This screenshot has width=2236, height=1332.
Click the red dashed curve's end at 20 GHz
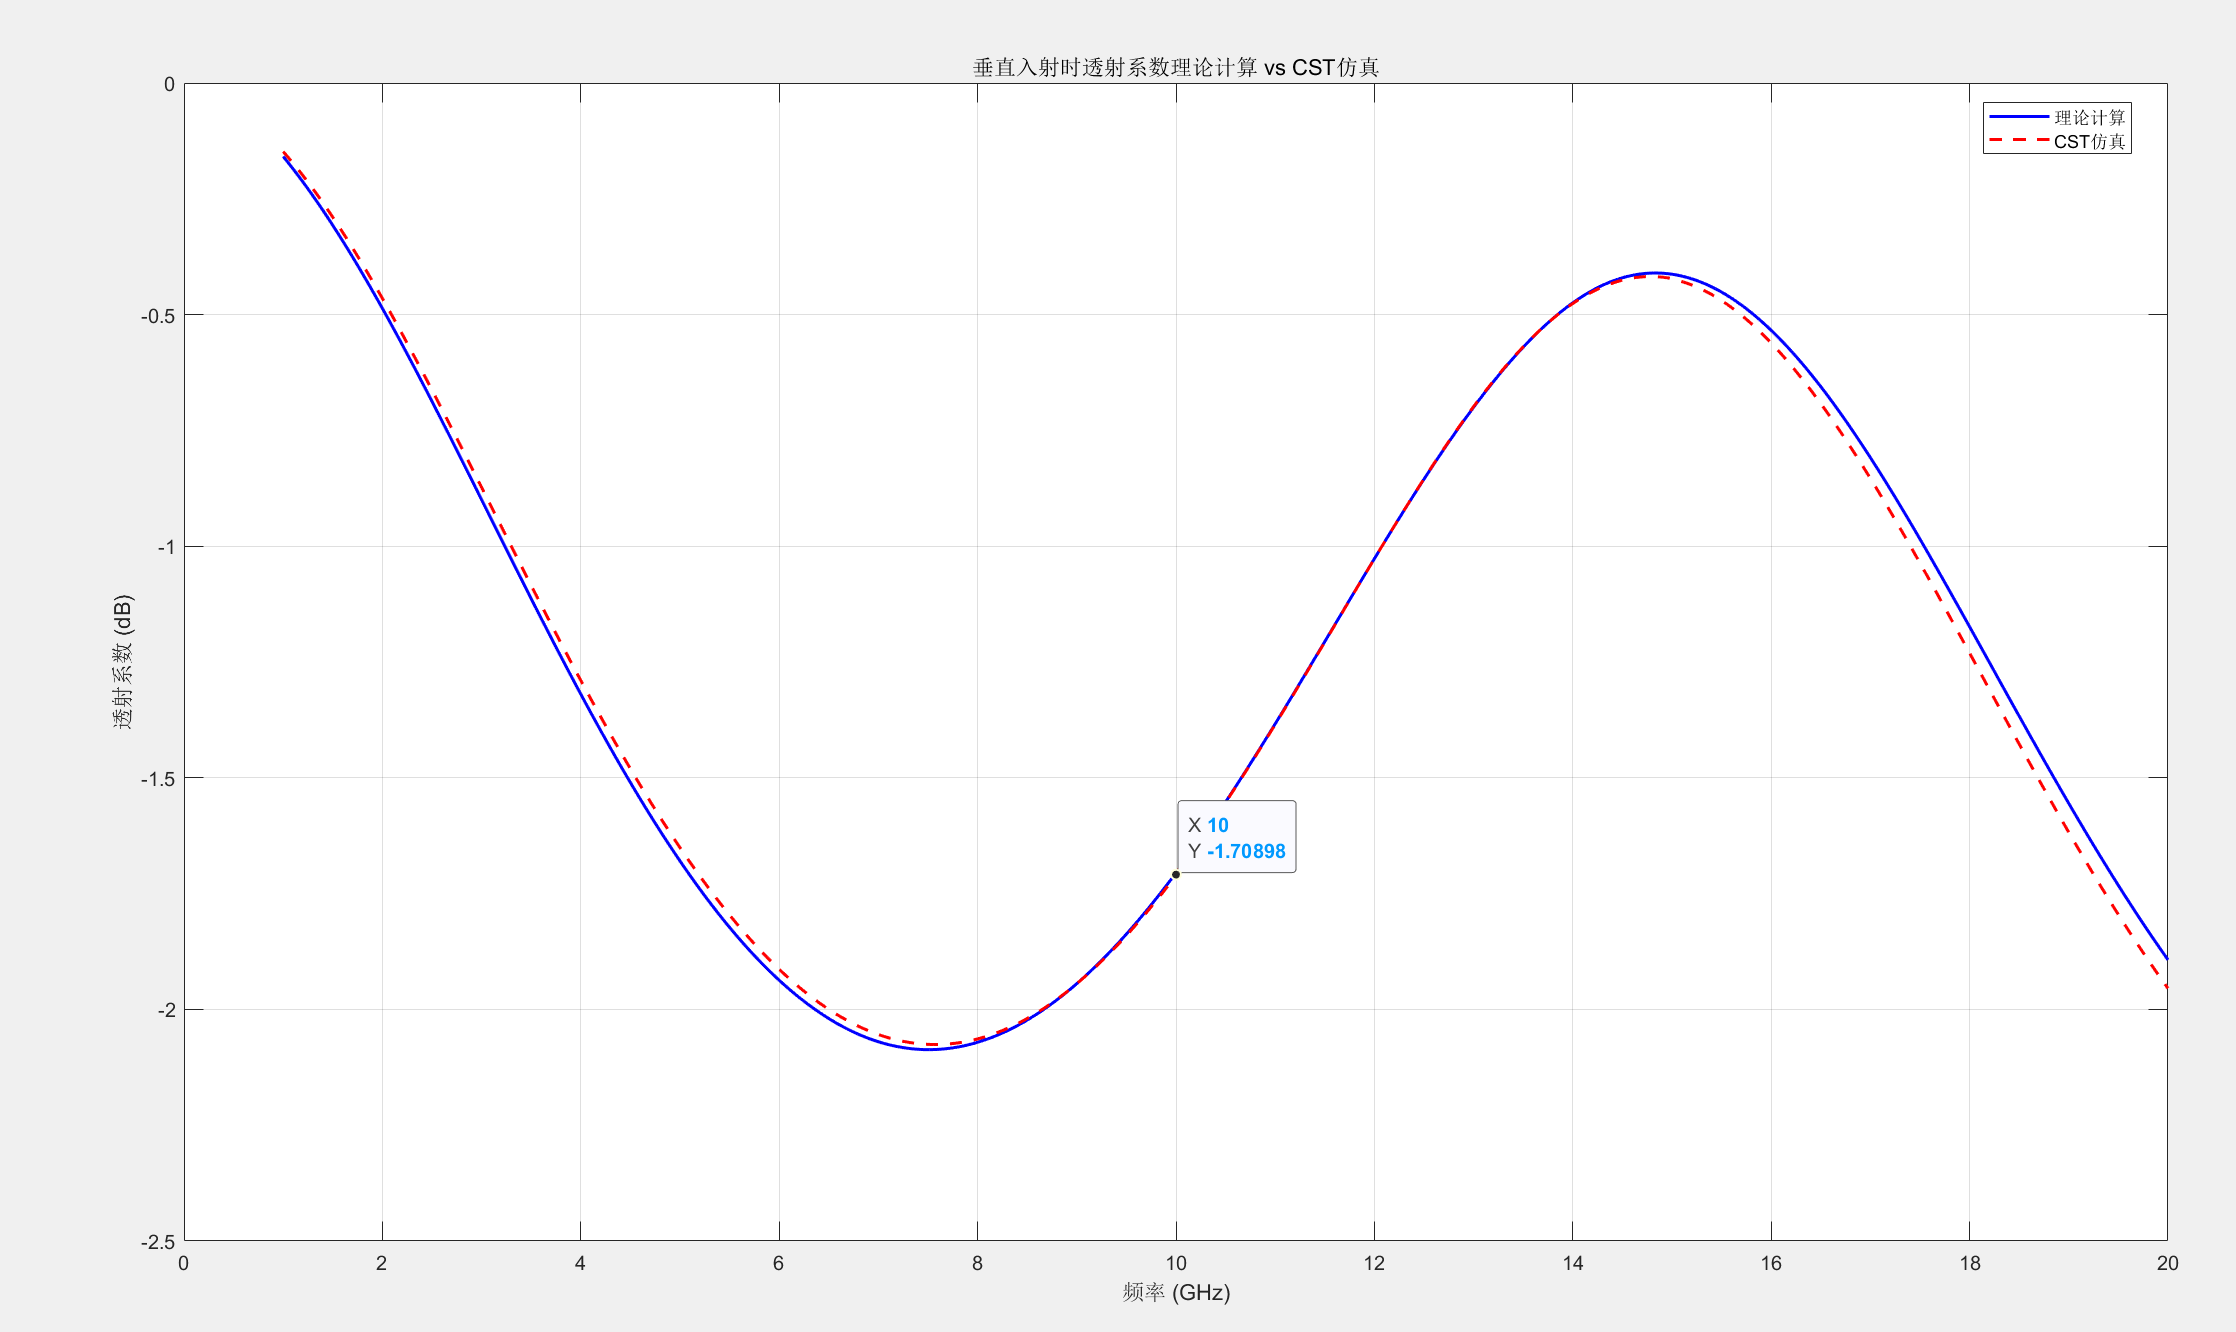pos(2165,986)
